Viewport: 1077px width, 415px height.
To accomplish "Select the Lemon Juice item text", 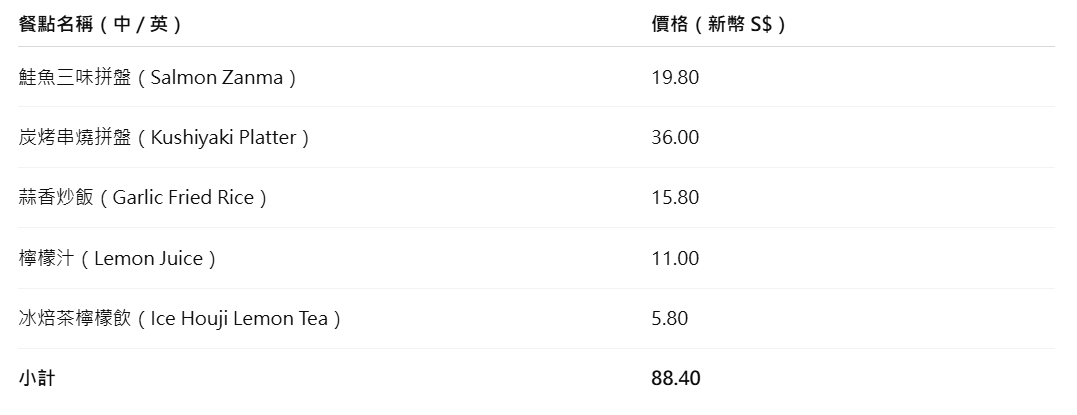I will [x=148, y=258].
